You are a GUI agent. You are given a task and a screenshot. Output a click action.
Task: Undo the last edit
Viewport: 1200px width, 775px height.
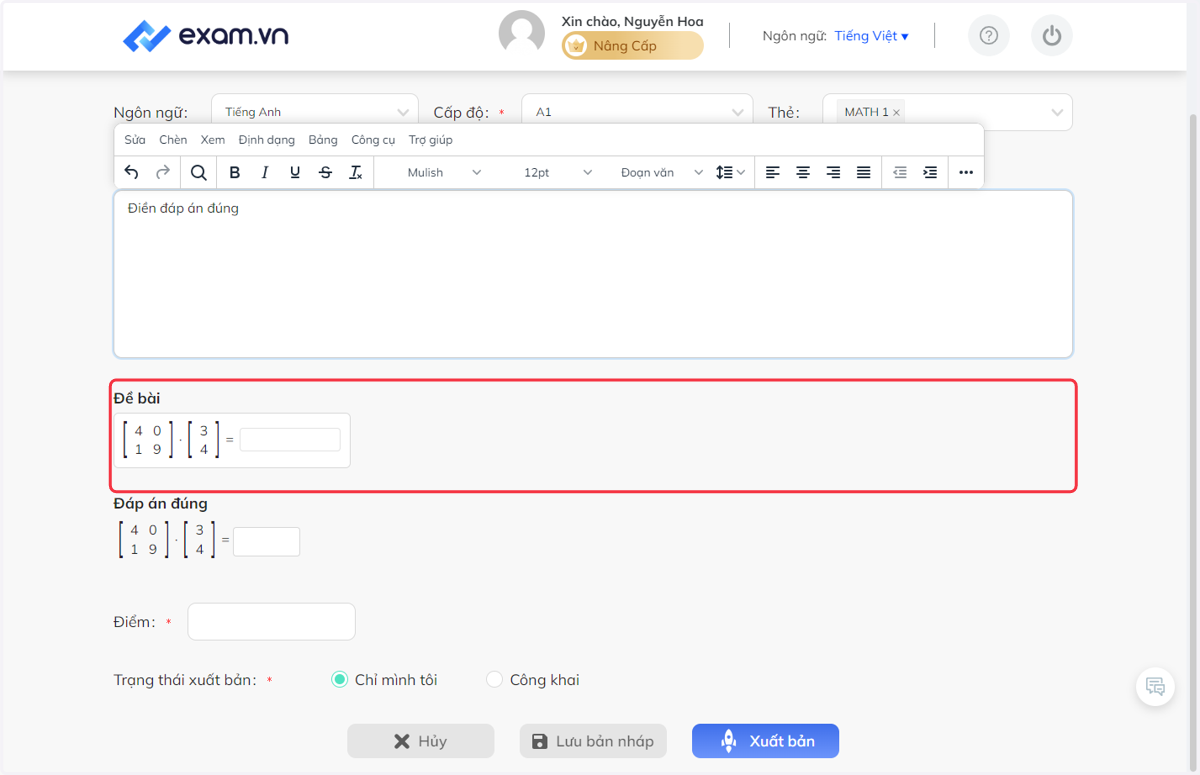pos(132,173)
